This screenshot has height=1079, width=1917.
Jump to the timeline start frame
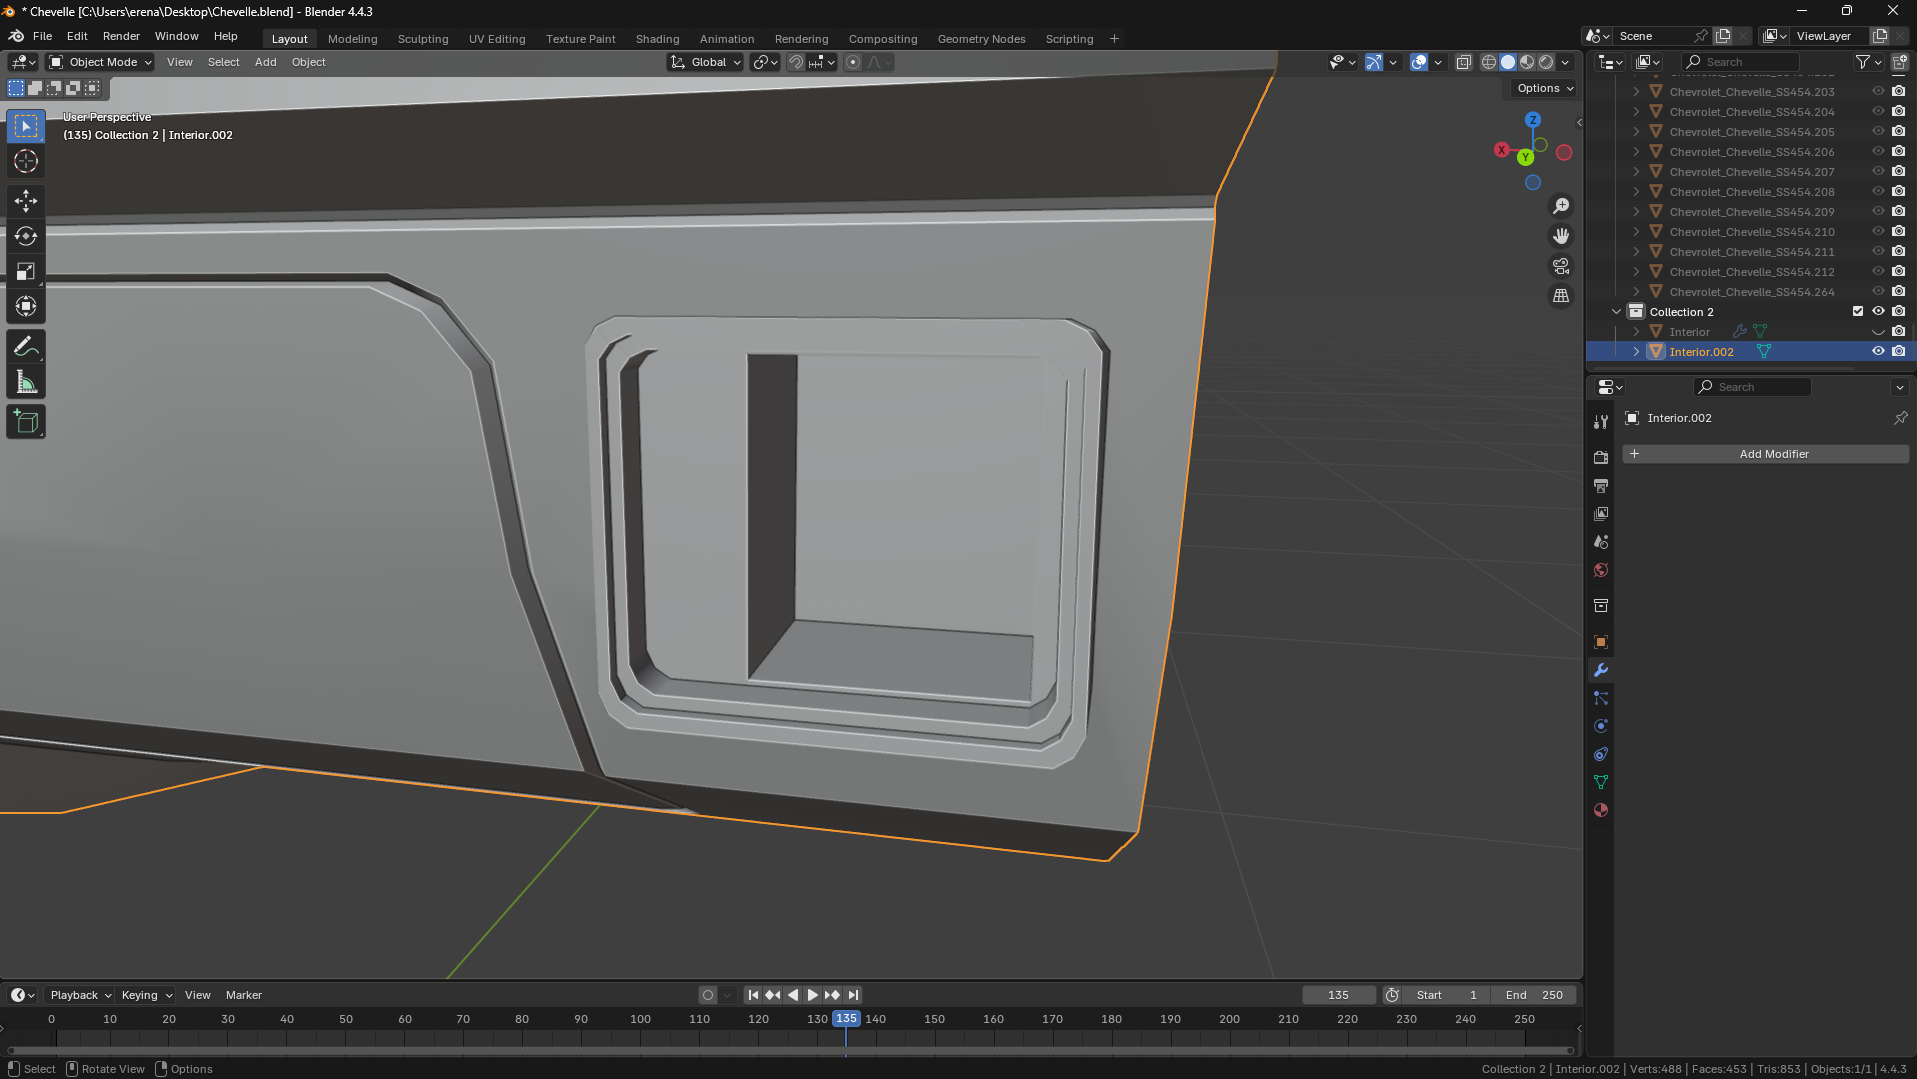pos(753,995)
